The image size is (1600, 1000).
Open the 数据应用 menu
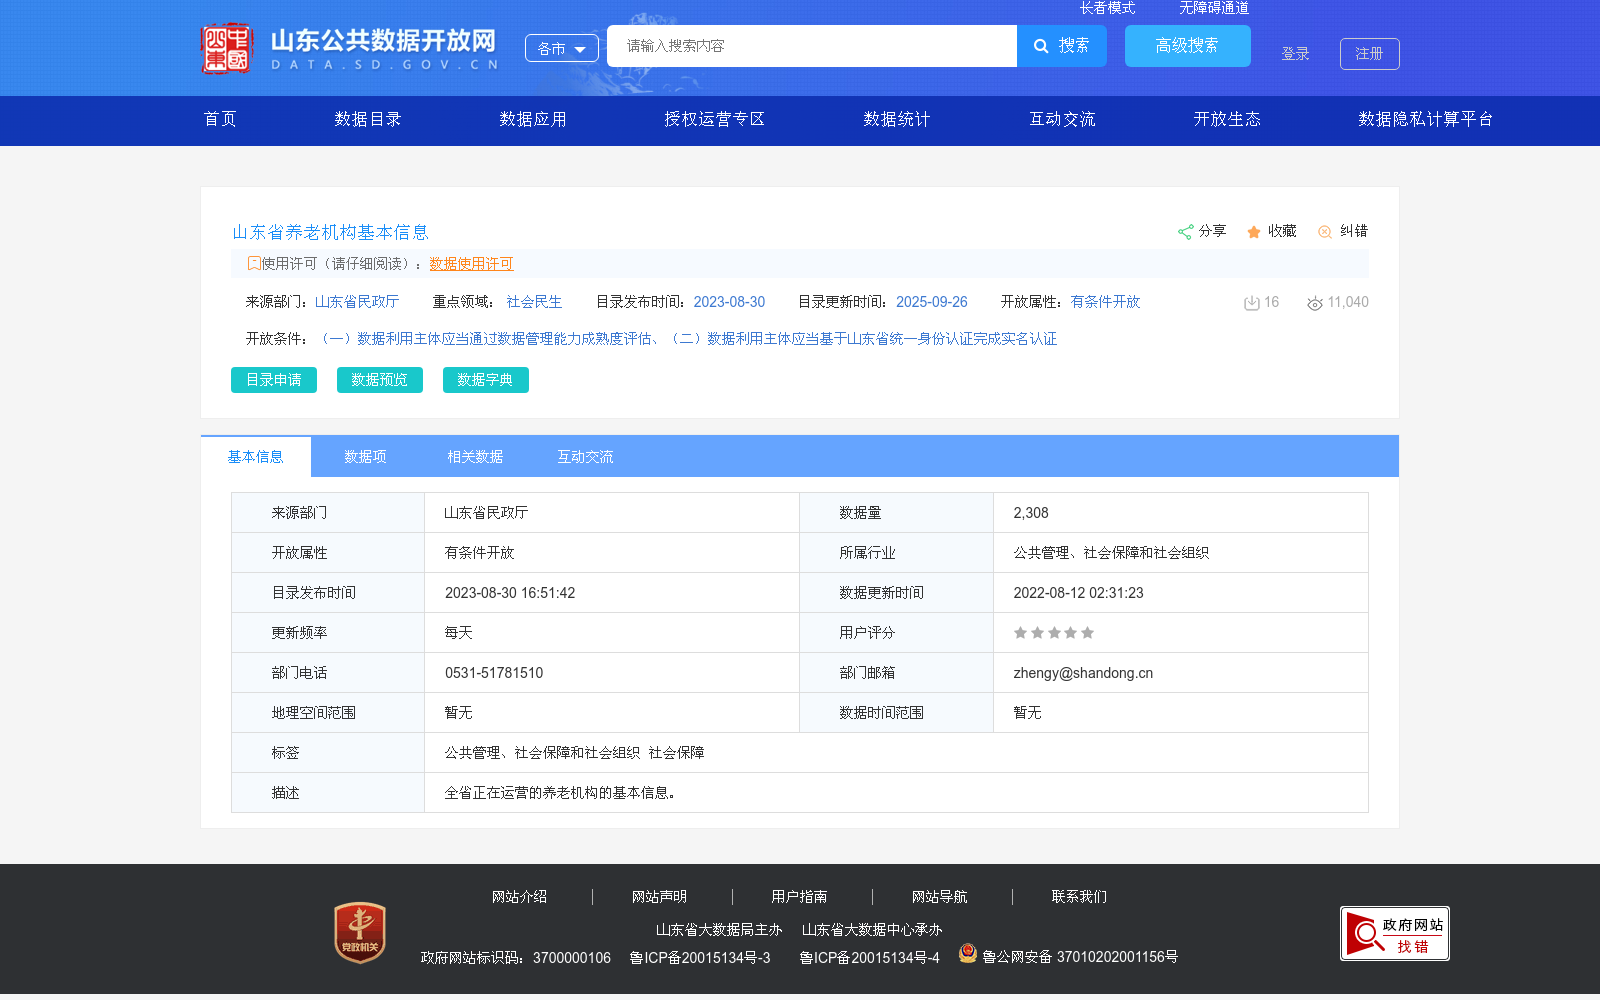pyautogui.click(x=533, y=119)
